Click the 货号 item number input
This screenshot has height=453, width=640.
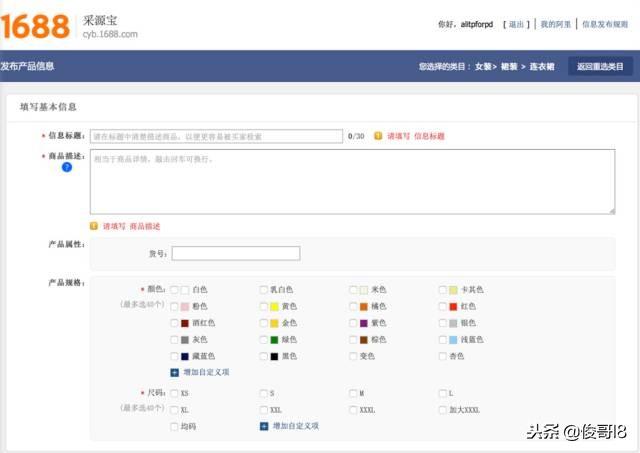236,253
